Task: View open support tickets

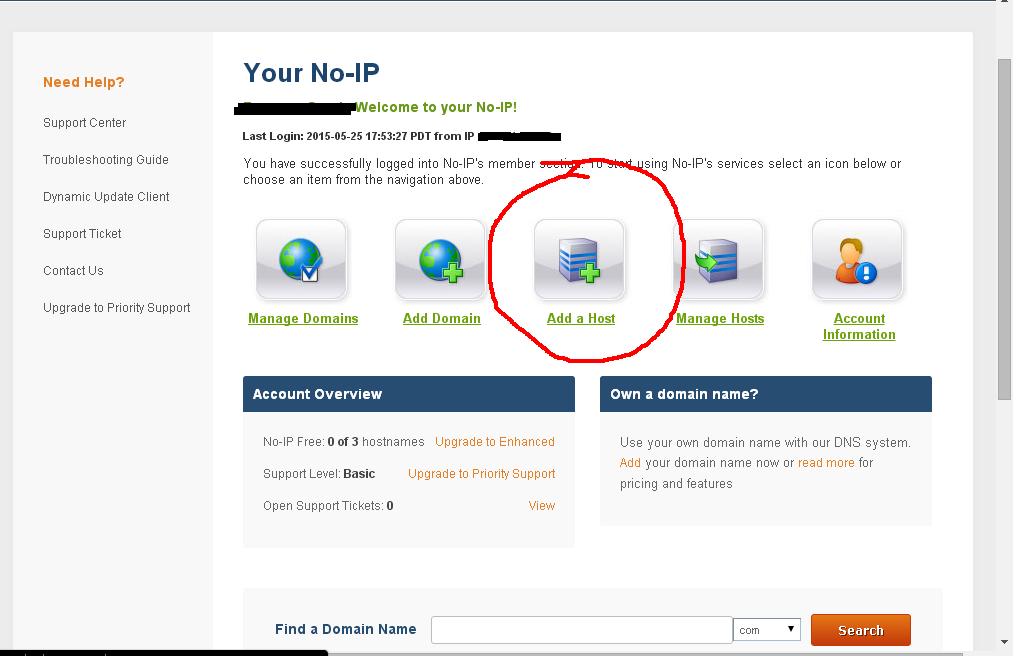Action: tap(541, 506)
